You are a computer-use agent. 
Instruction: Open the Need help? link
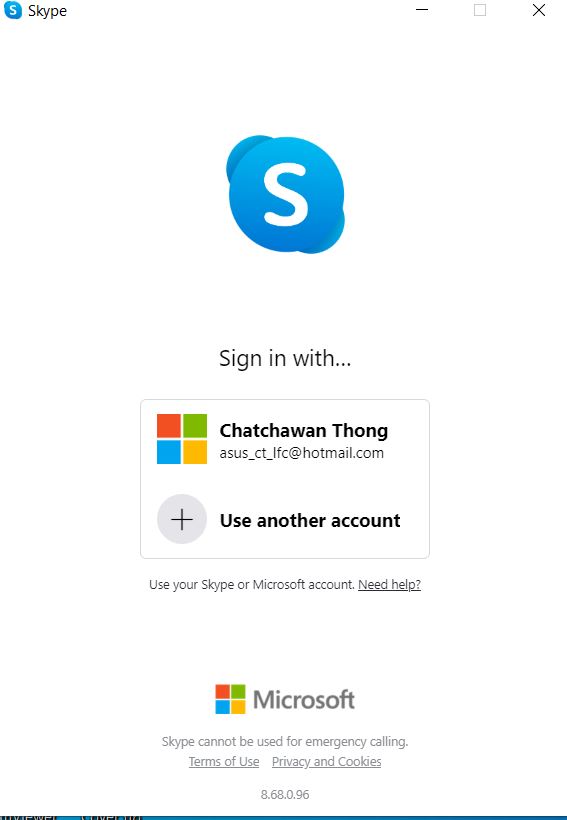(389, 585)
